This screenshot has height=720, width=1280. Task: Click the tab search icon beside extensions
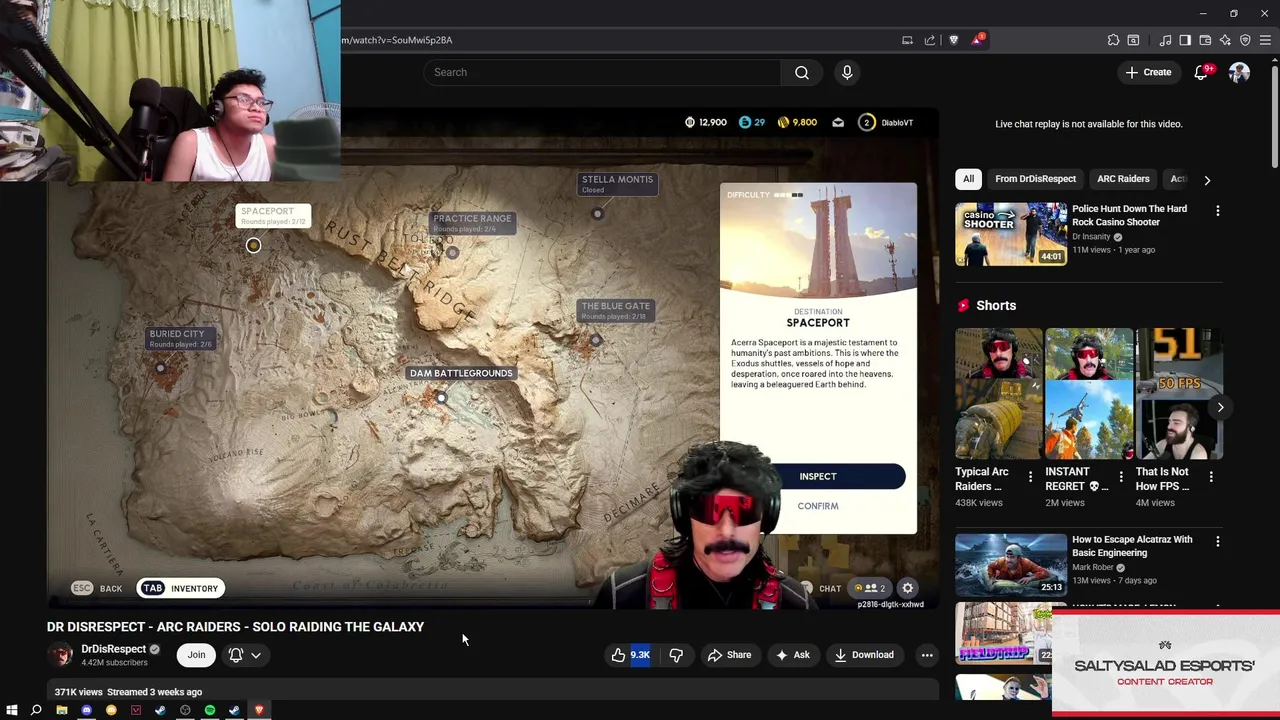point(1133,40)
